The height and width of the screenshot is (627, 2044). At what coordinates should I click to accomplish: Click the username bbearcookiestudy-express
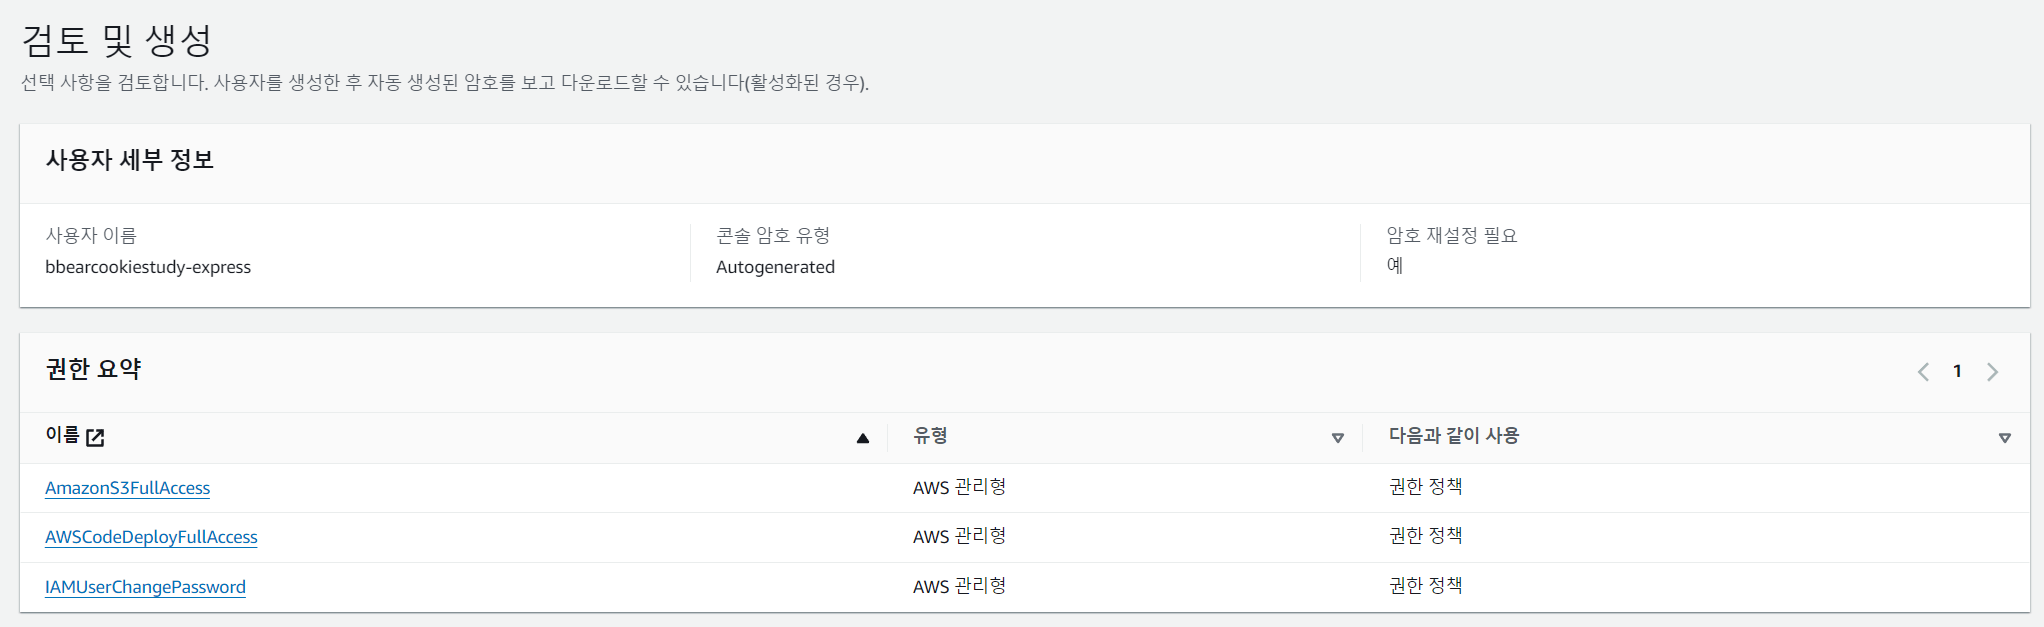point(148,267)
